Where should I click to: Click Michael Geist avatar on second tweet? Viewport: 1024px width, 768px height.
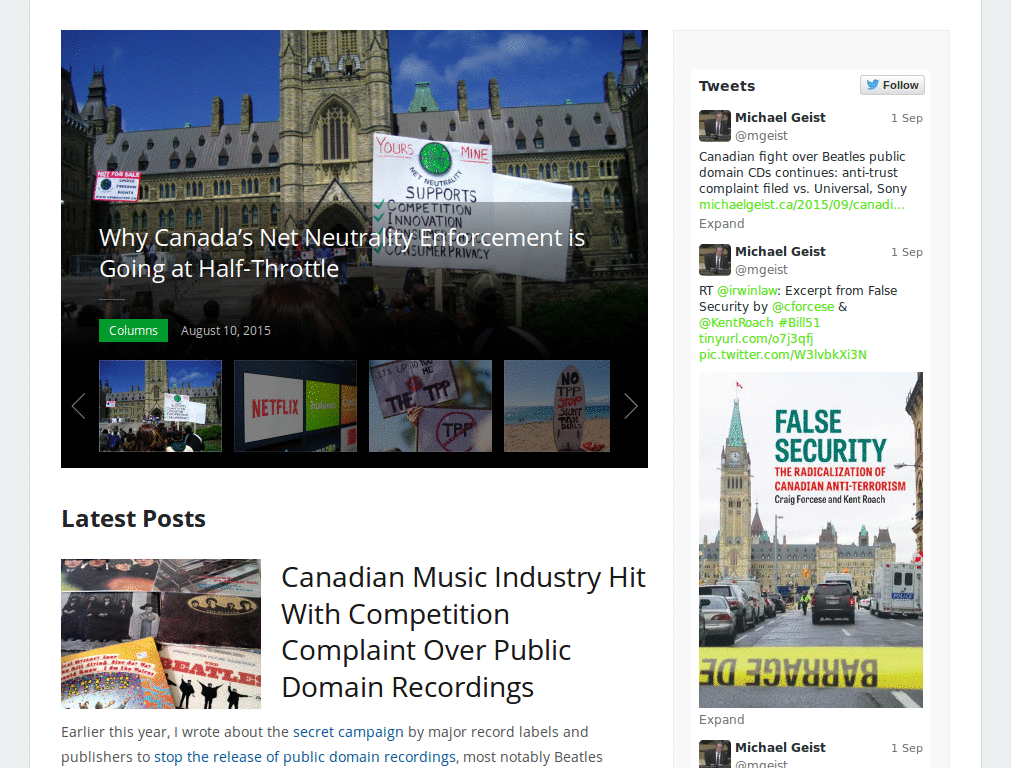(x=714, y=260)
